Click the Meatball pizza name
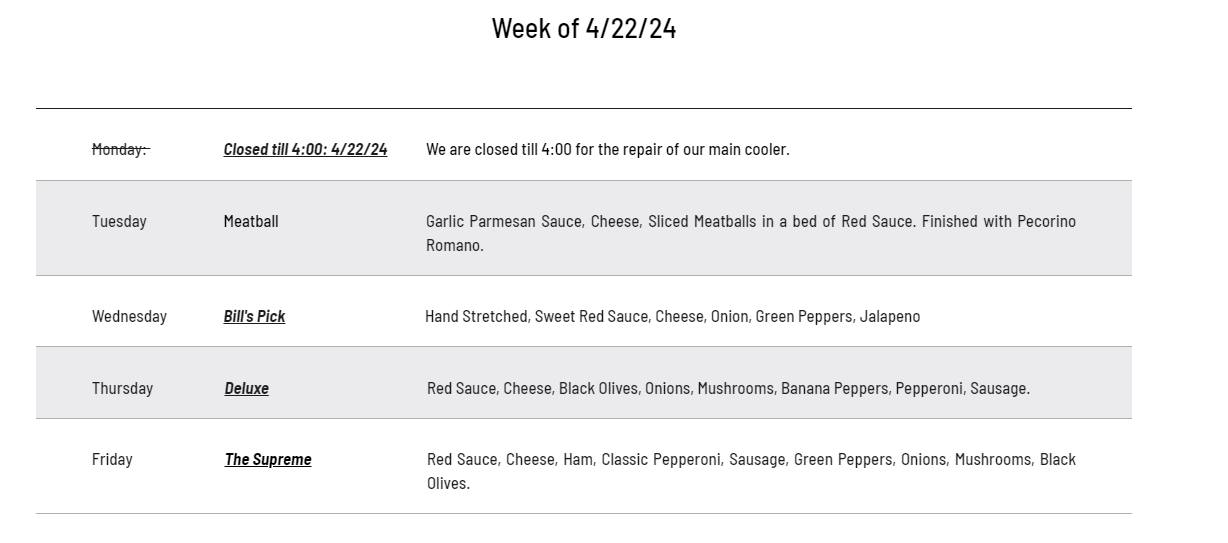 [251, 221]
